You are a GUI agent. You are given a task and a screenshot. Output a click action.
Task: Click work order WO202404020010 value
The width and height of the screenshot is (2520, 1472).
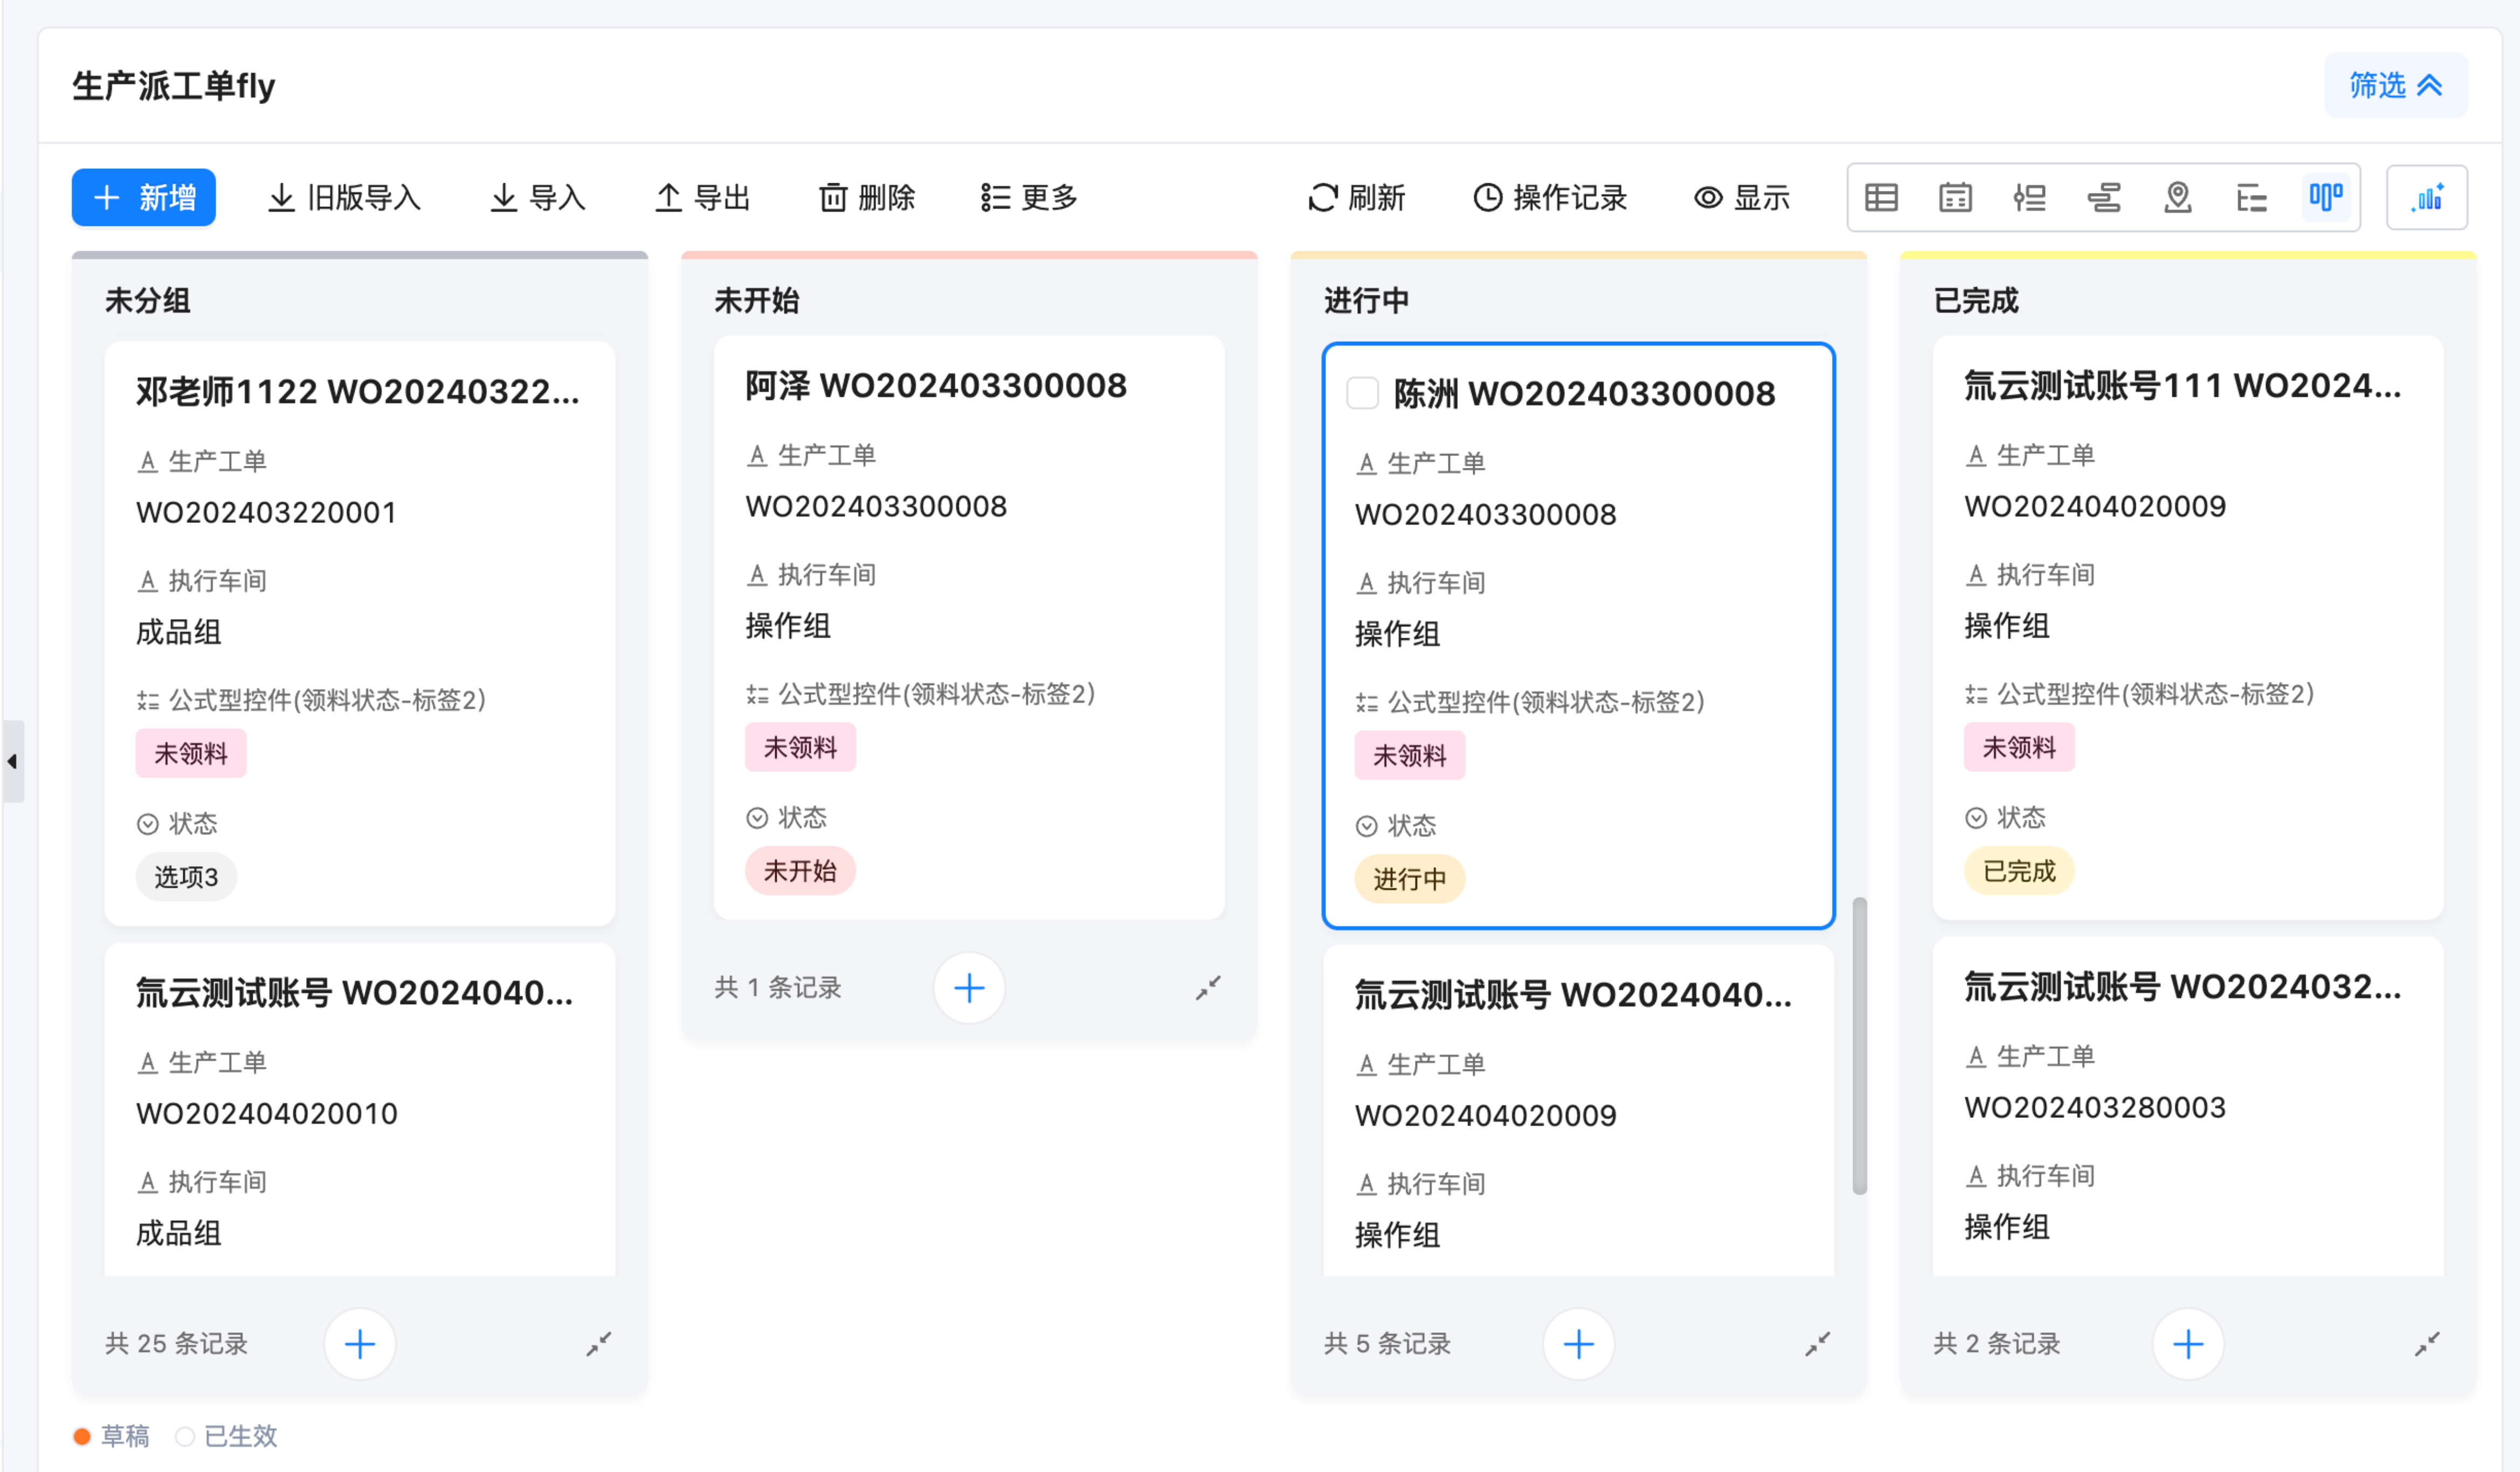click(267, 1113)
